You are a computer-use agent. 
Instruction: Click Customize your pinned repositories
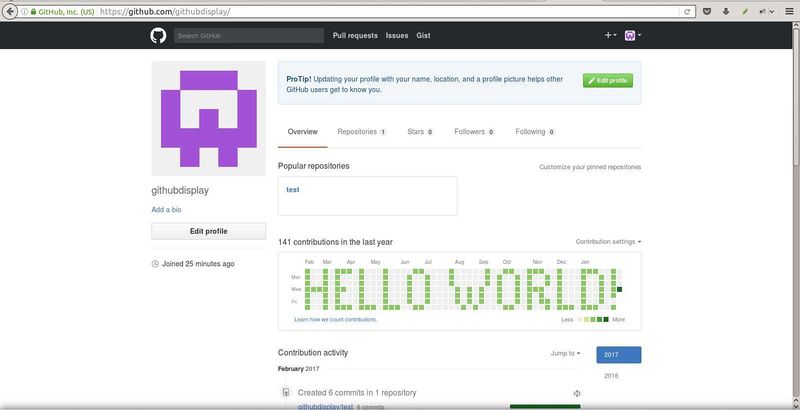tap(590, 167)
